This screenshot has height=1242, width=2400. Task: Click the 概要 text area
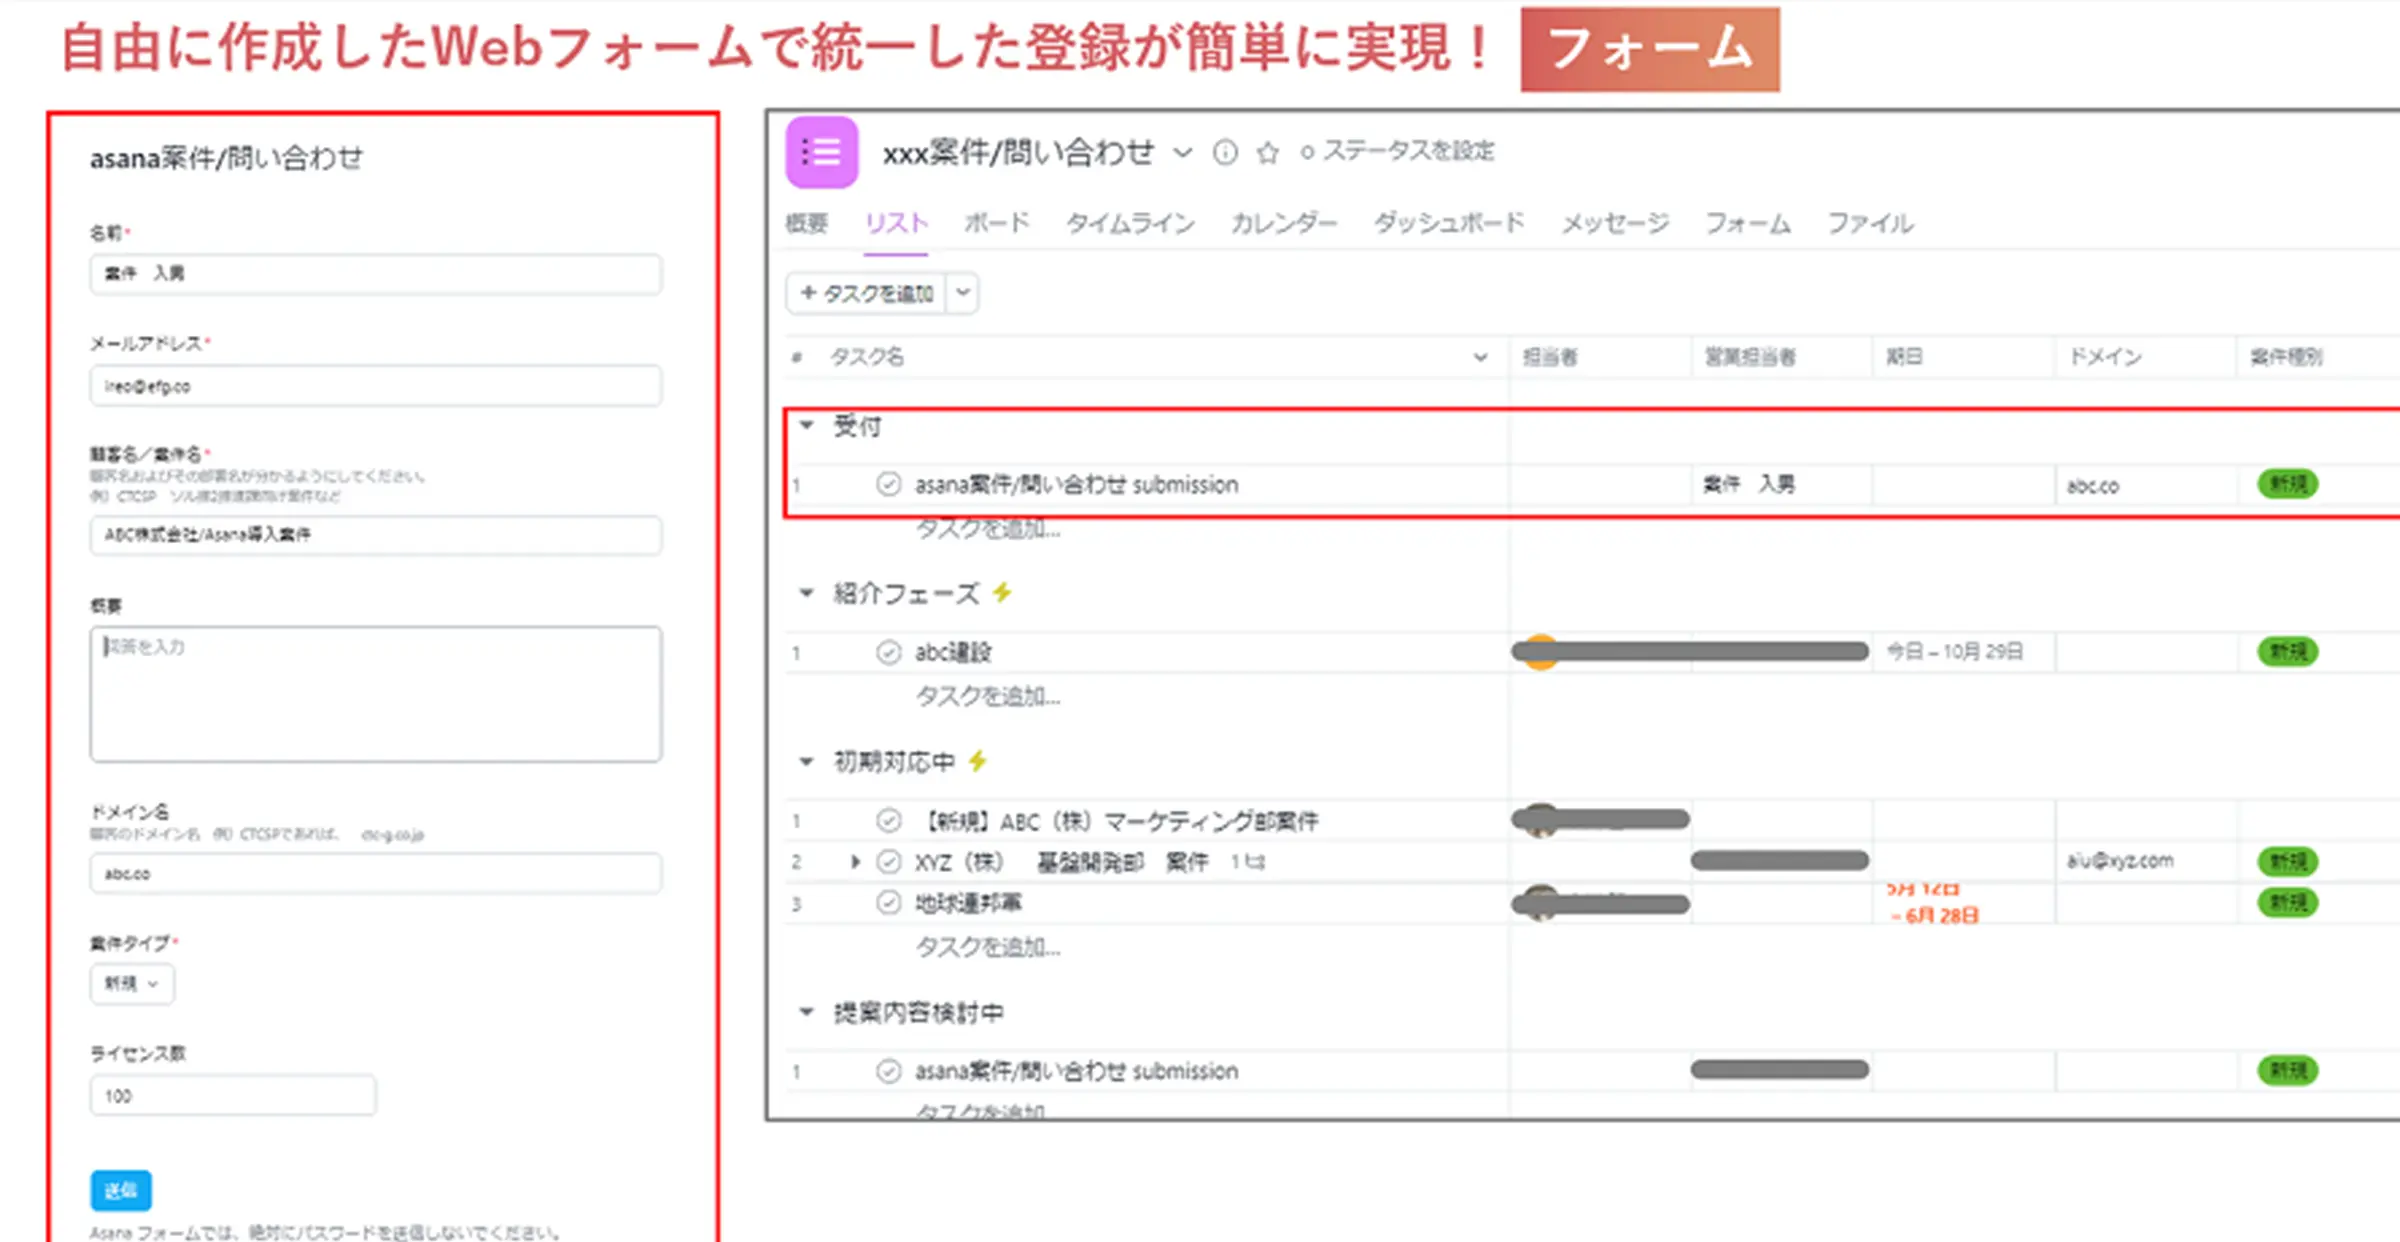[x=376, y=694]
